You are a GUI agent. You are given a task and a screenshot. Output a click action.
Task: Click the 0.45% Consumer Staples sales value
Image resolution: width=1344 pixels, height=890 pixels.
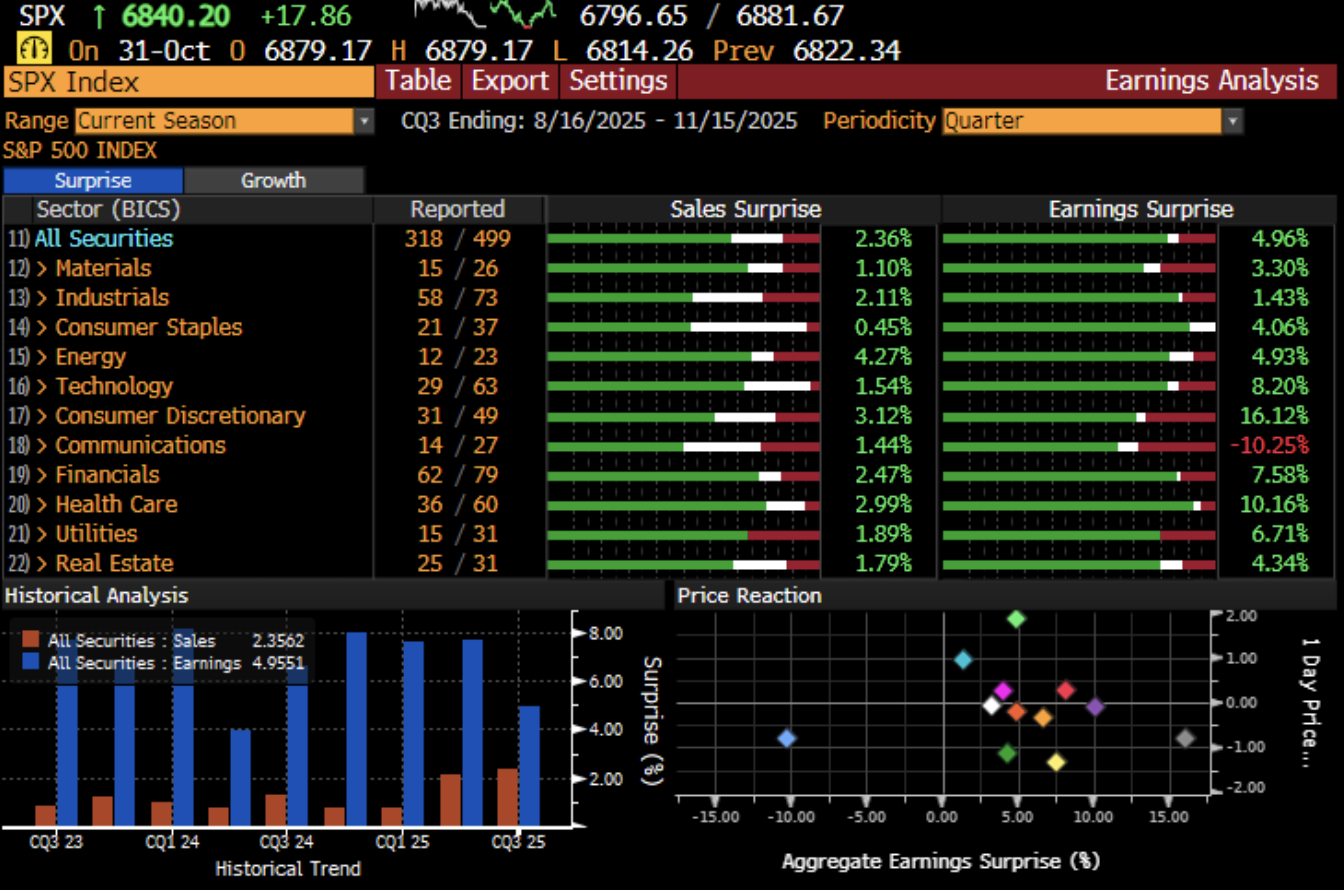pos(884,327)
